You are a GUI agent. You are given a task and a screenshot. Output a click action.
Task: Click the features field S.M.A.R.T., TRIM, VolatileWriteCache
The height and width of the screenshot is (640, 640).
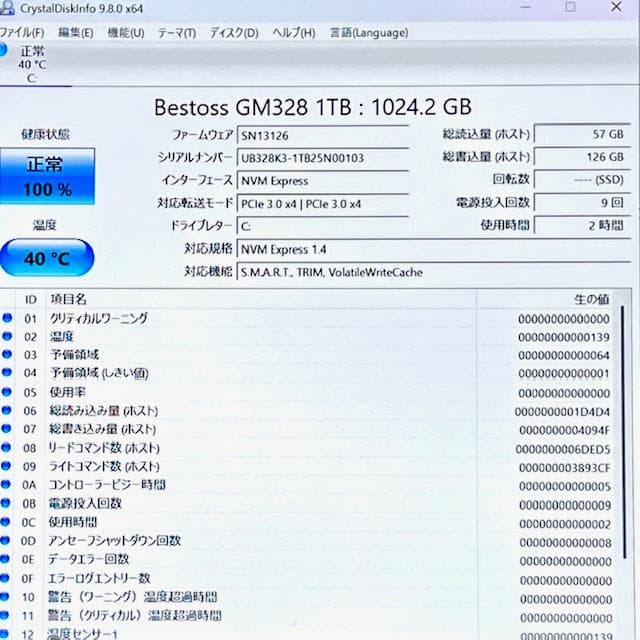pyautogui.click(x=434, y=272)
